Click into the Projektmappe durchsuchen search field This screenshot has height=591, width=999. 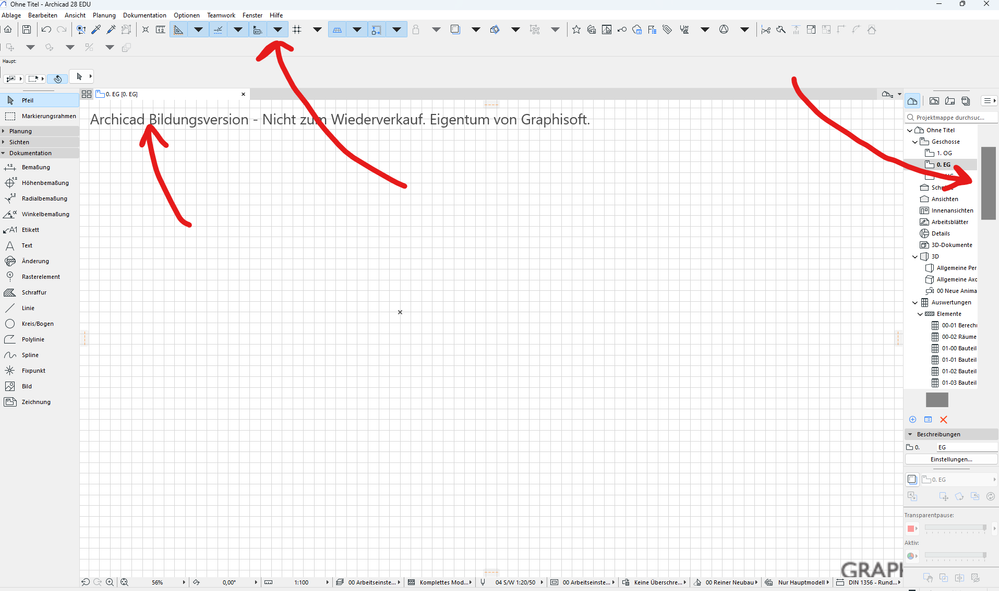951,117
